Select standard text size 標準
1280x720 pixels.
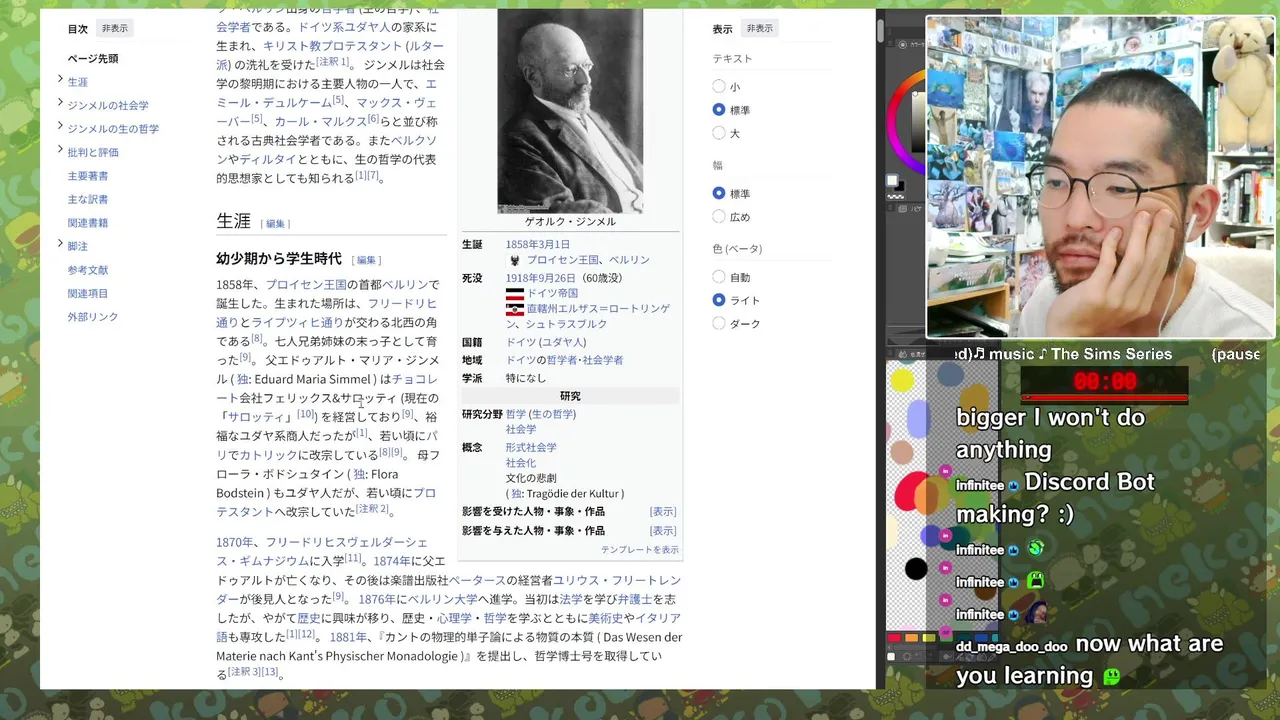[x=719, y=110]
